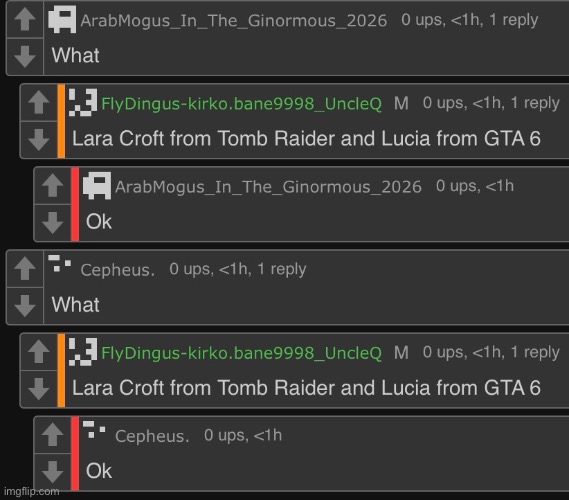Downvote second FlyDingus Lara Croft reply
569x500 pixels.
coord(39,389)
